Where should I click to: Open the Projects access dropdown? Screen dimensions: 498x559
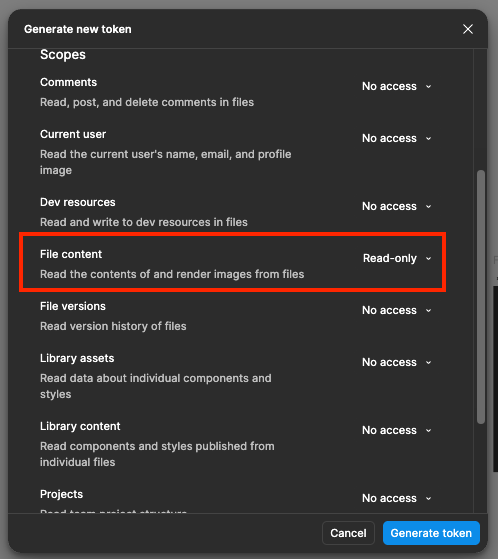[397, 498]
